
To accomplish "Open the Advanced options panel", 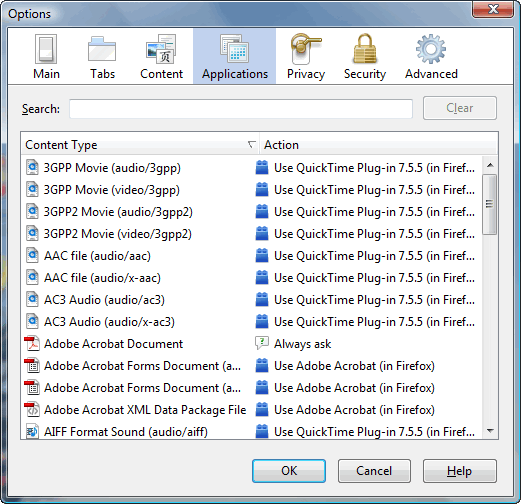I will point(431,57).
